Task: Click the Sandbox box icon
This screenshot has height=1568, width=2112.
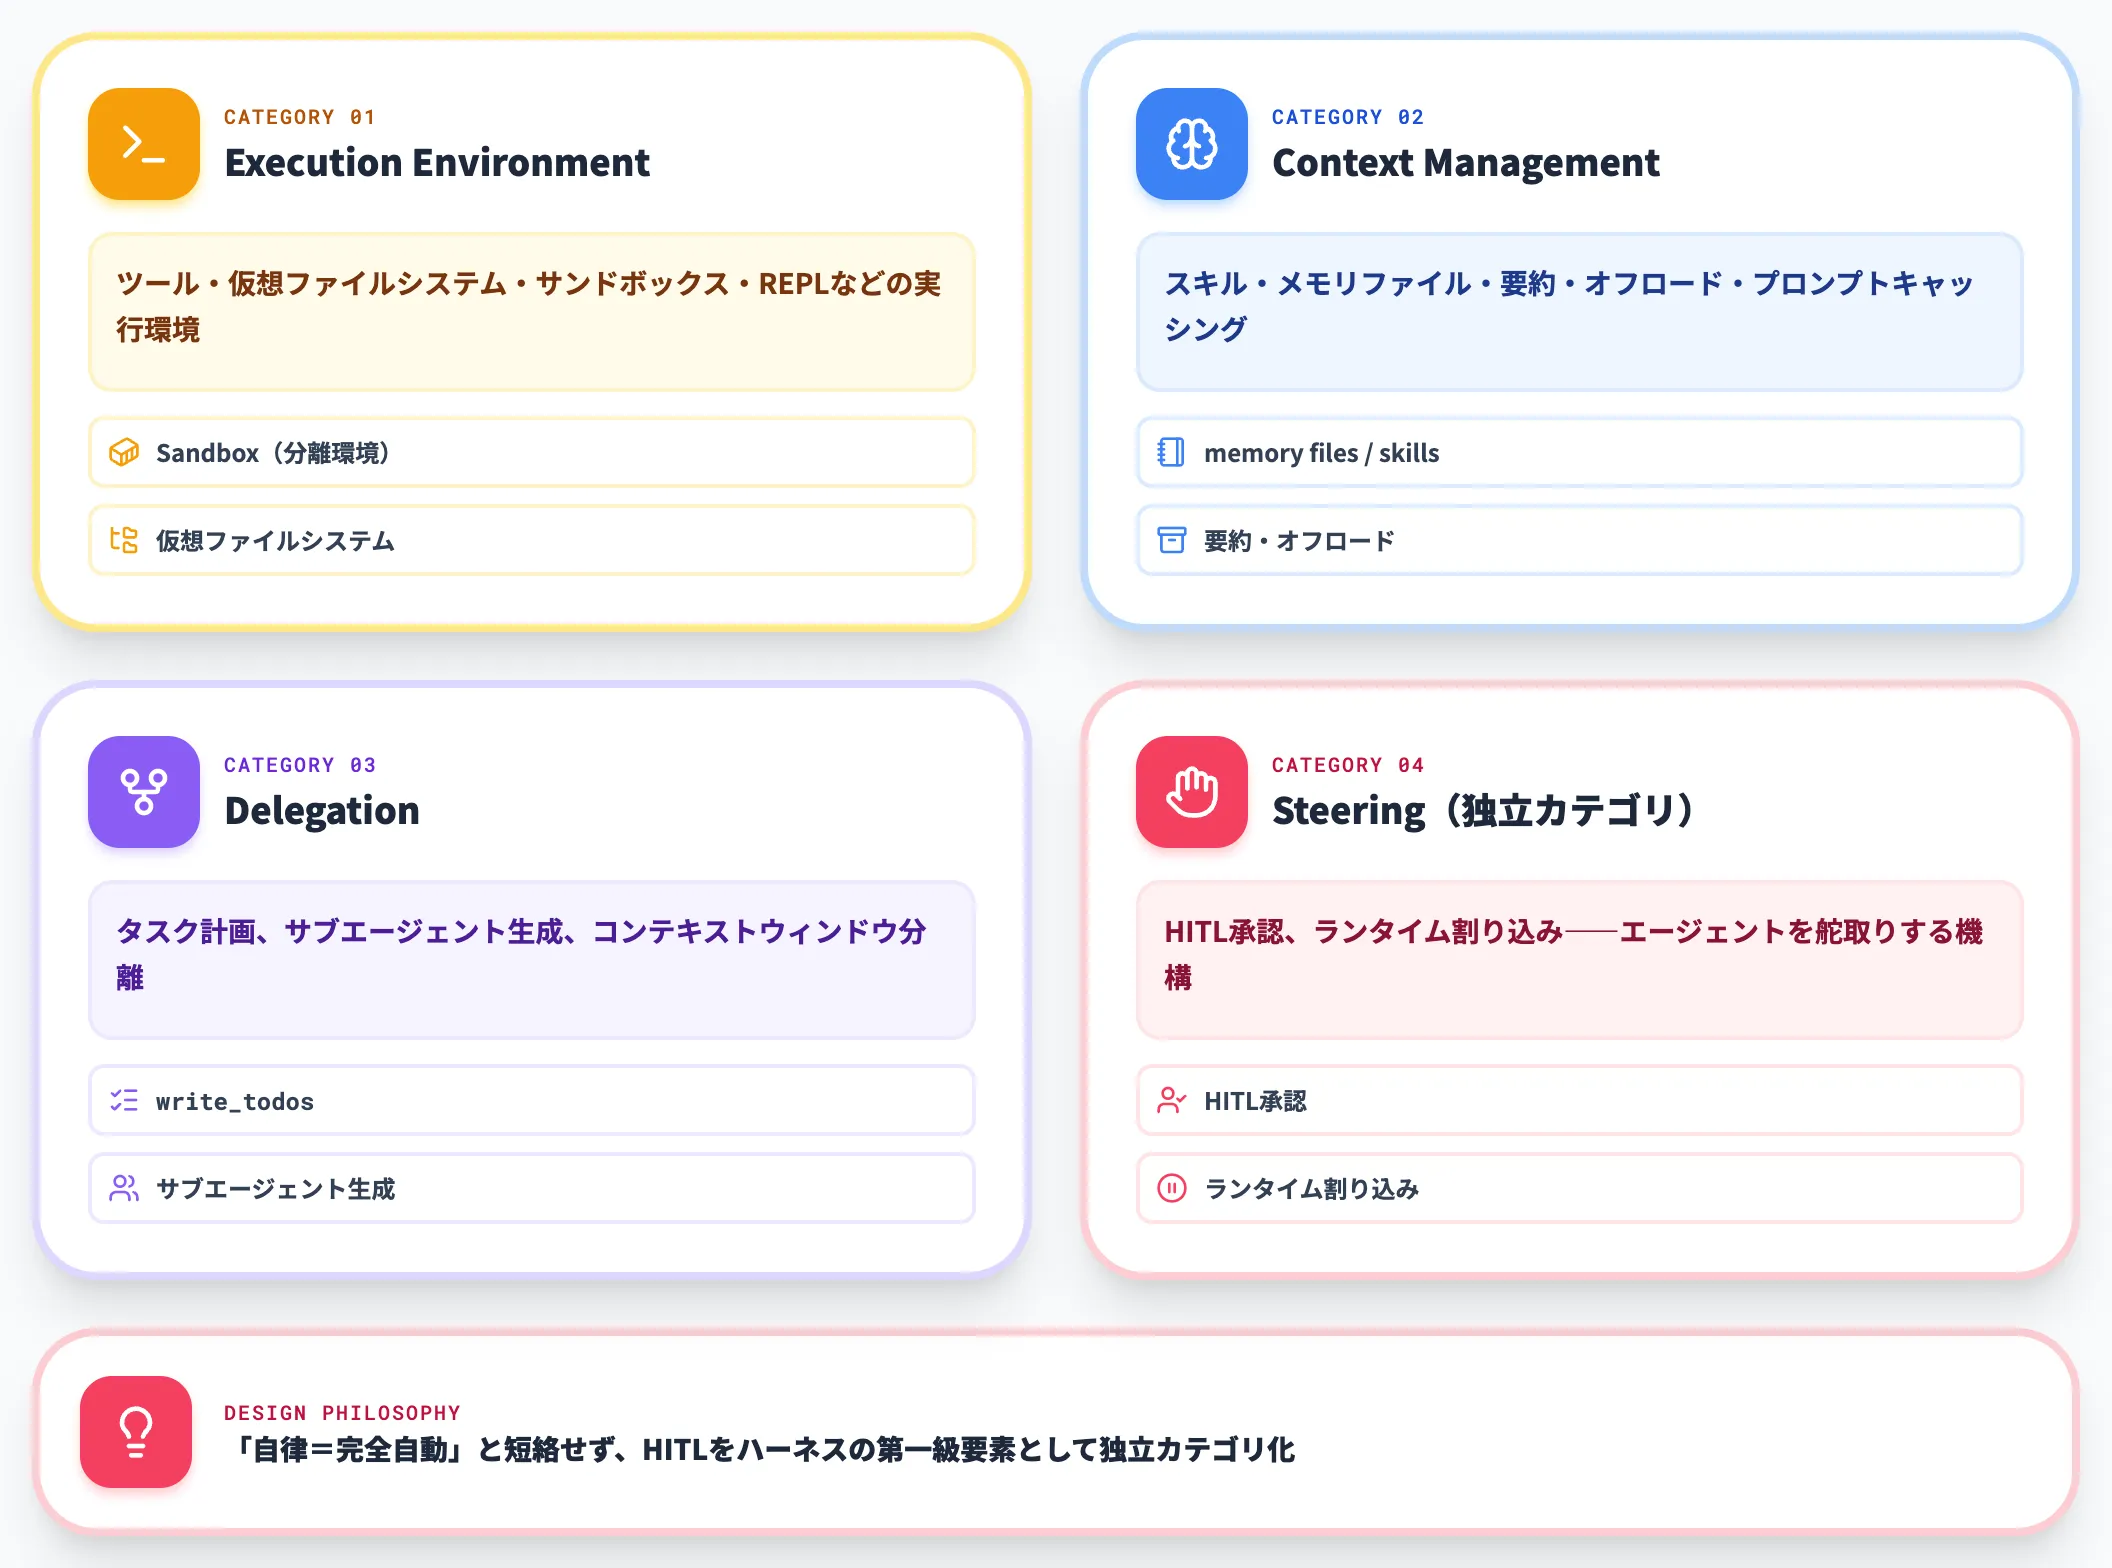Action: (x=124, y=452)
